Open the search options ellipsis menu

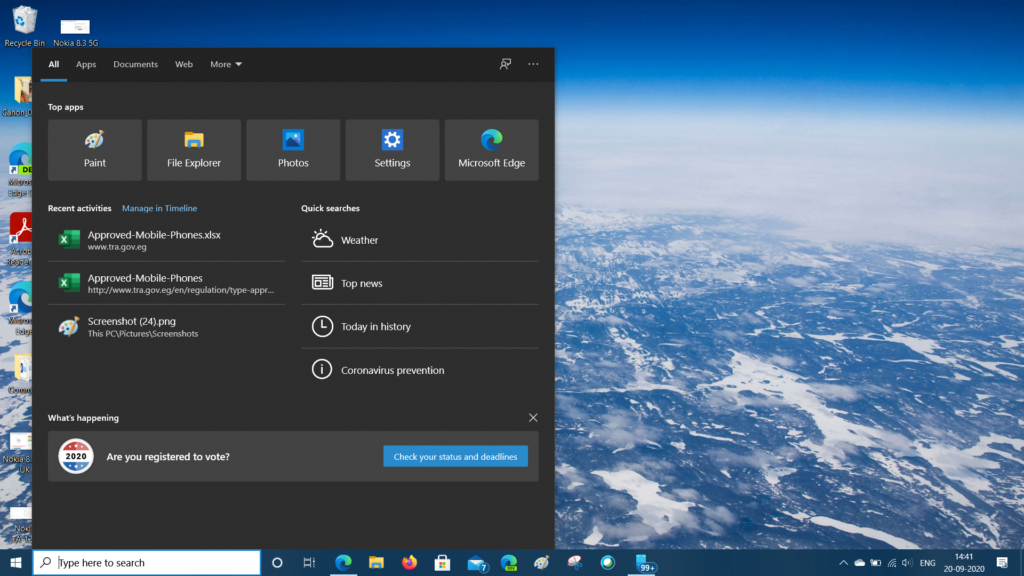(533, 64)
